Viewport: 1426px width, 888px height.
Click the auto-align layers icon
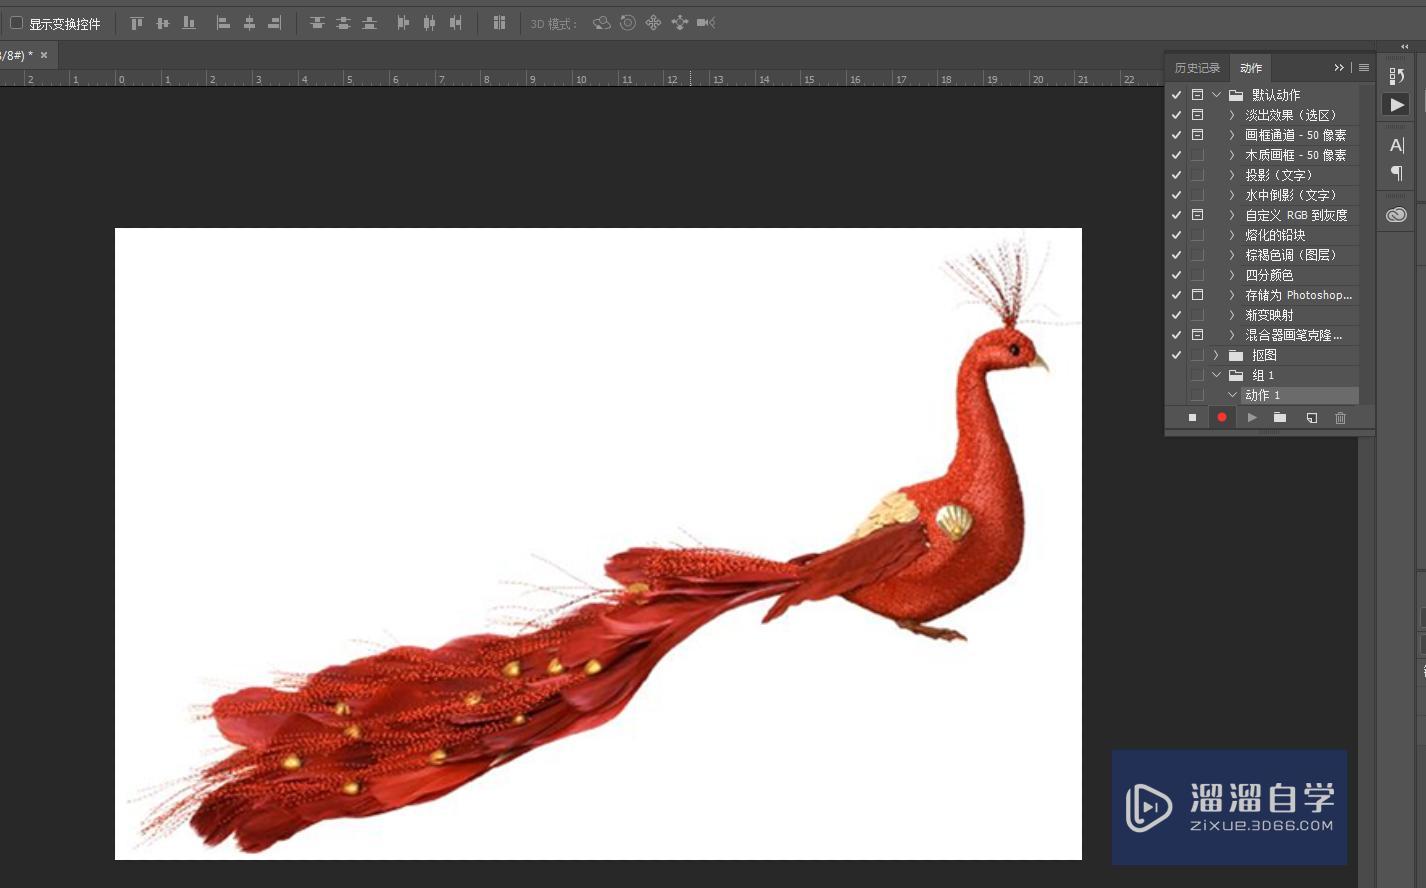(499, 22)
